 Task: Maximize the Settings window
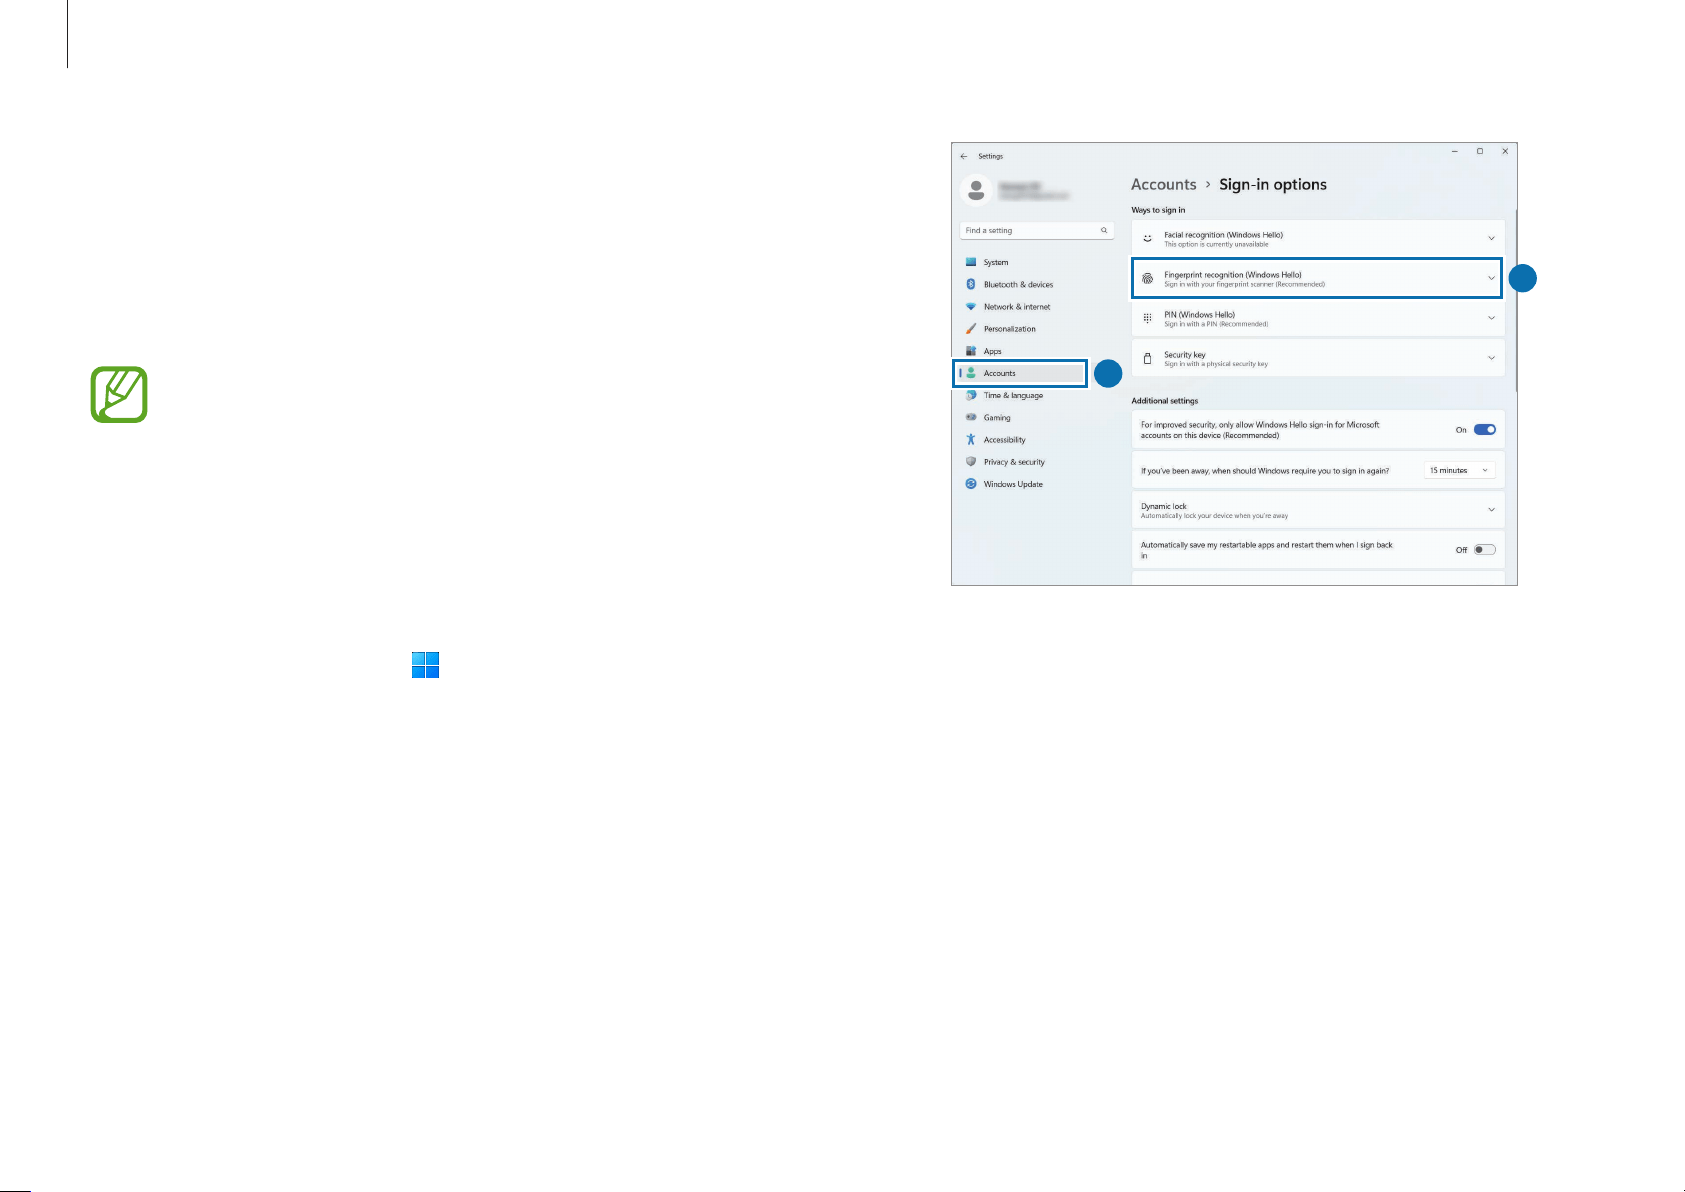pyautogui.click(x=1480, y=152)
